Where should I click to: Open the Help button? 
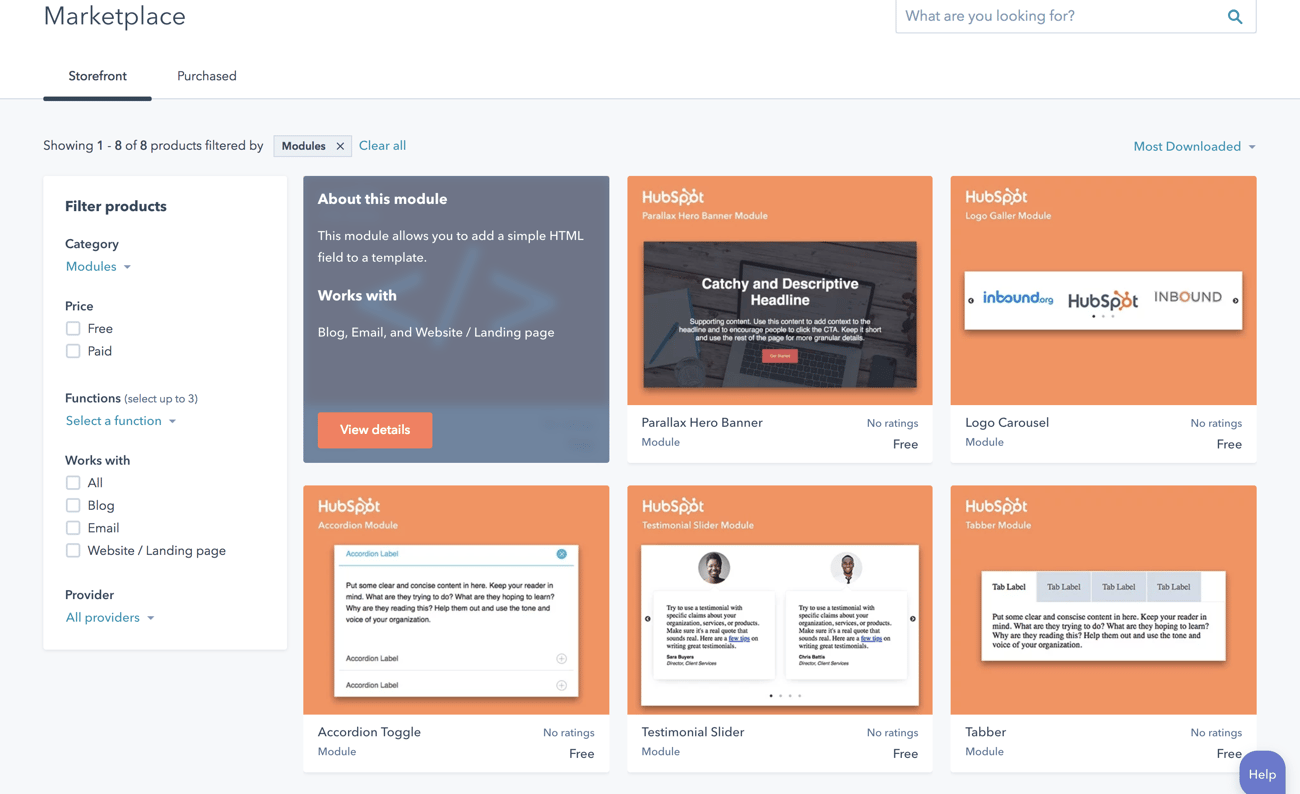pyautogui.click(x=1262, y=773)
